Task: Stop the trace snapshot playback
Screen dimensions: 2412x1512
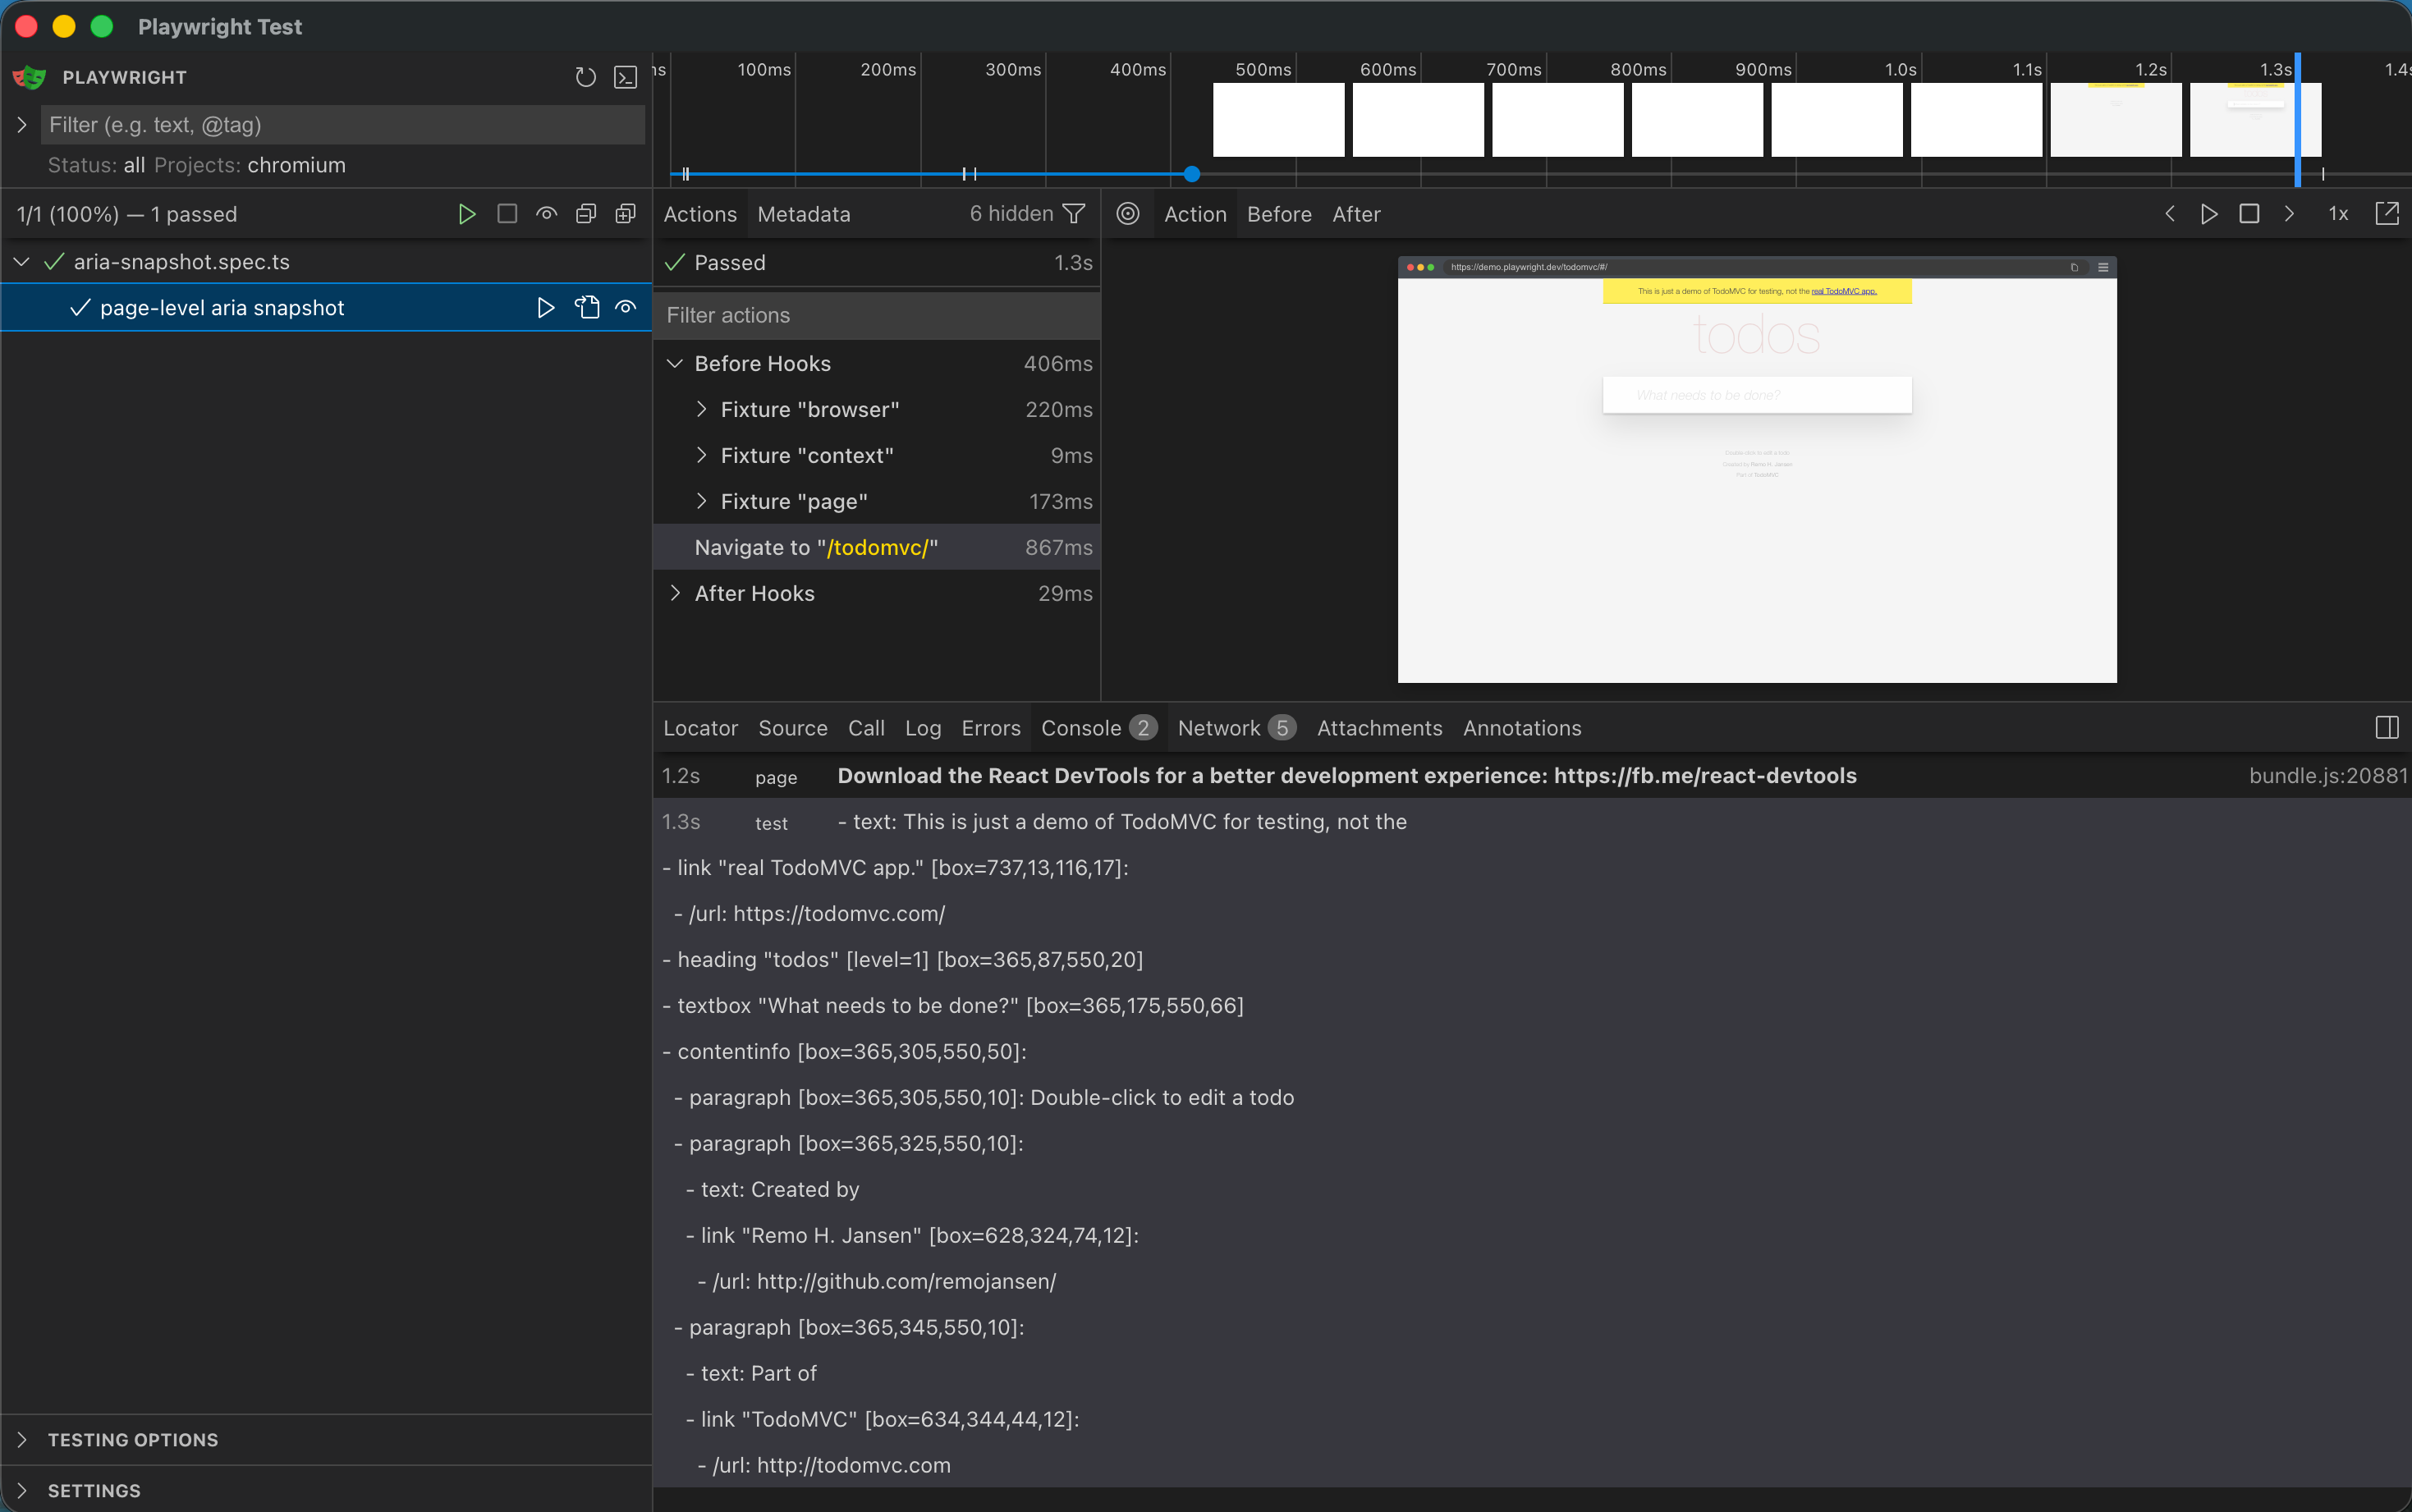Action: (x=2249, y=214)
